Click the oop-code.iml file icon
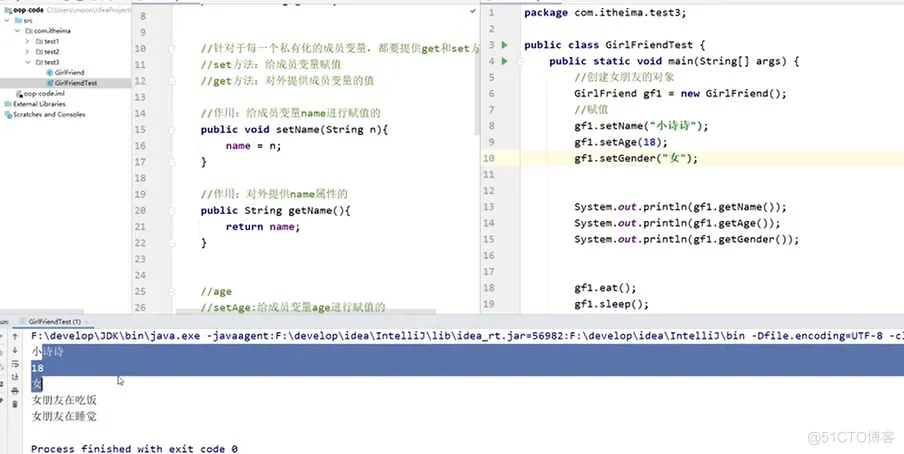 [19, 93]
